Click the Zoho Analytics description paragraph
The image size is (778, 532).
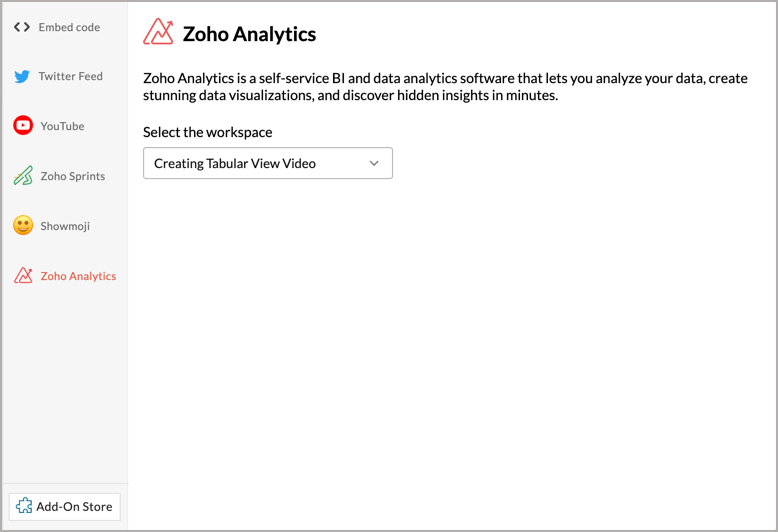pyautogui.click(x=445, y=87)
